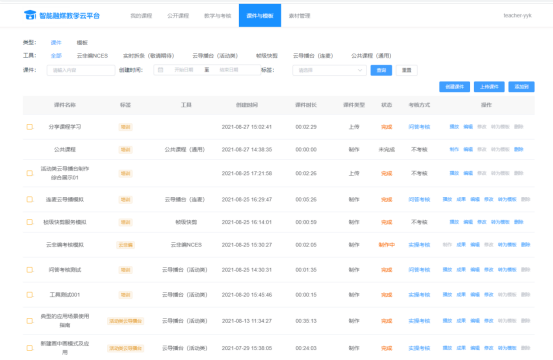553x360 pixels.
Task: Click the start date field
Action: tap(184, 70)
